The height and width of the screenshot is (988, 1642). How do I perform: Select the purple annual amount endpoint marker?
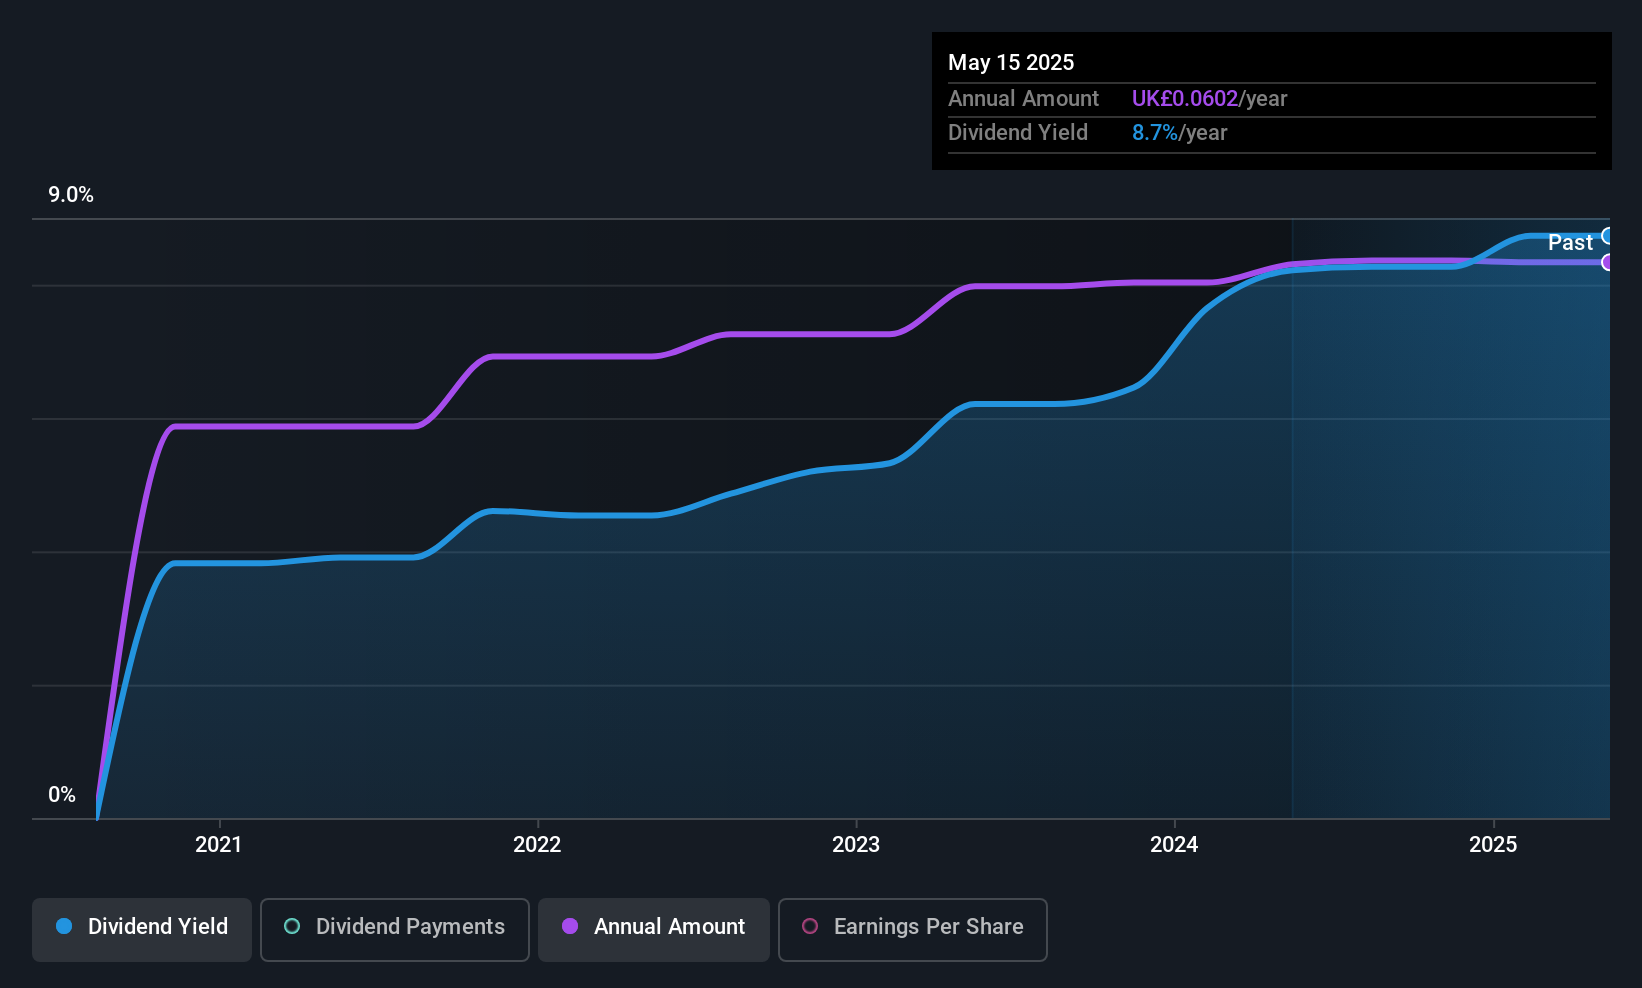click(1607, 262)
